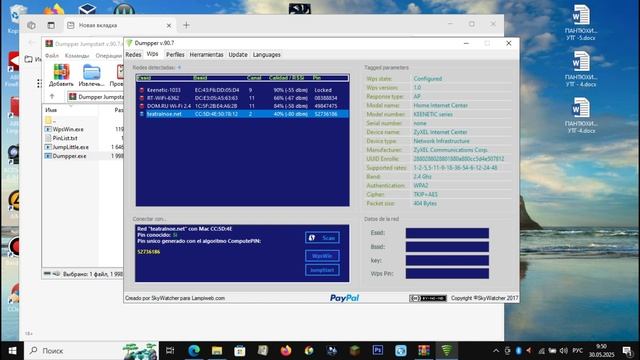Click the Bluetooth icon in system tray

(518, 351)
